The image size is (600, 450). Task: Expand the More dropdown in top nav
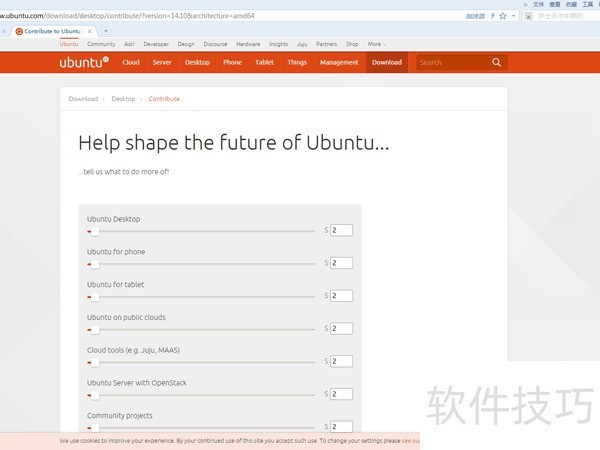(x=377, y=44)
